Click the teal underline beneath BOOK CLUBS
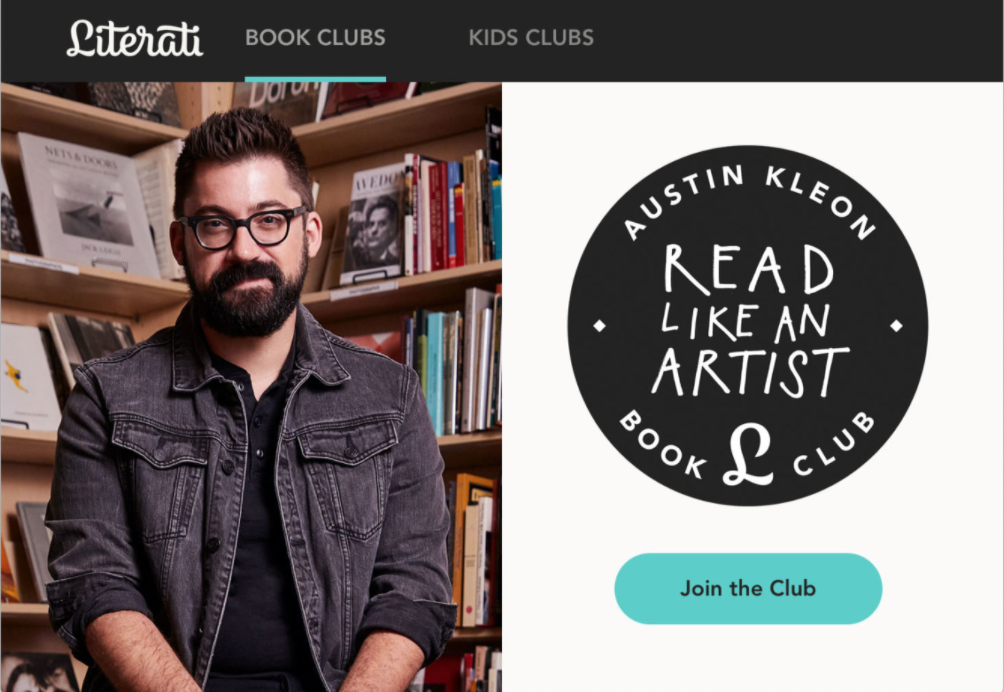 (x=315, y=79)
